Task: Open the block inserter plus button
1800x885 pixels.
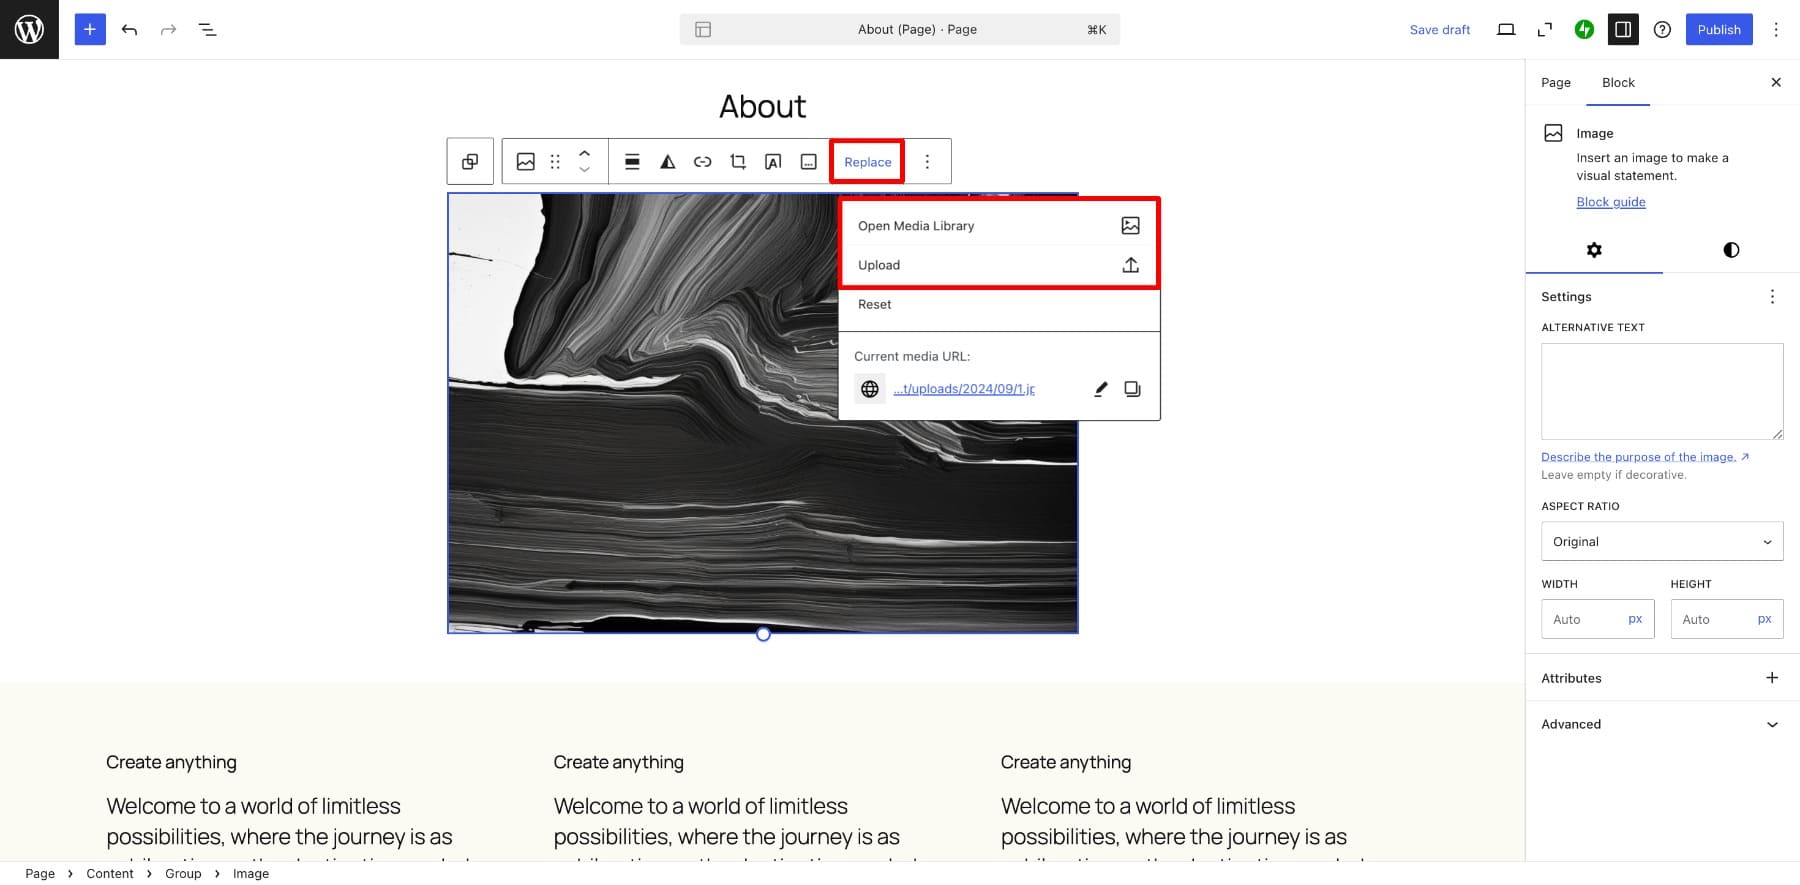Action: coord(90,29)
